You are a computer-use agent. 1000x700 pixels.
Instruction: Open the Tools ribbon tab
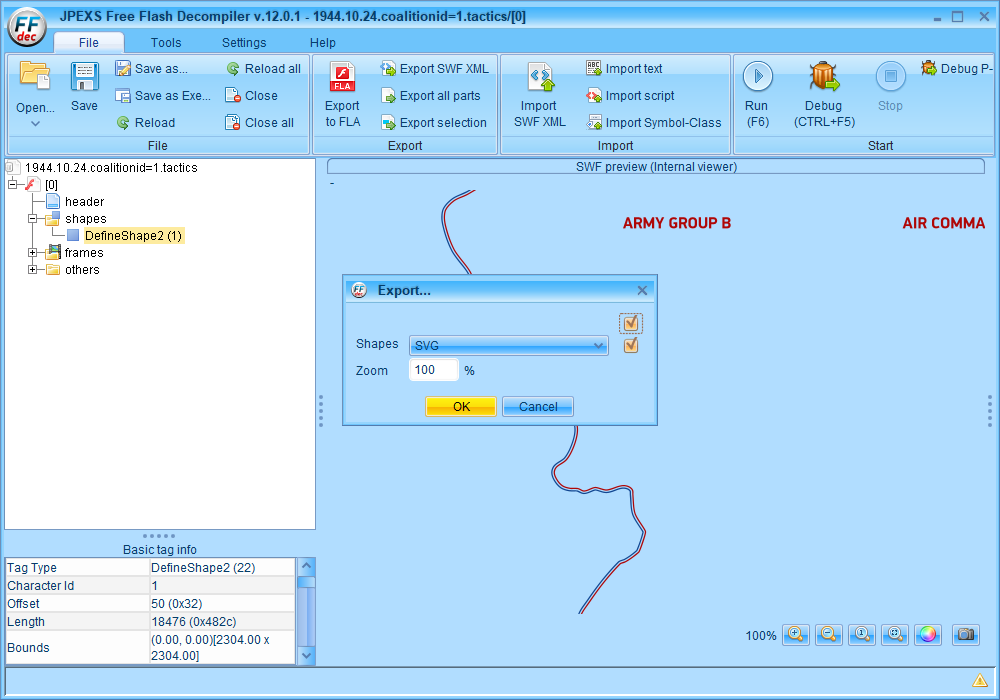click(166, 43)
